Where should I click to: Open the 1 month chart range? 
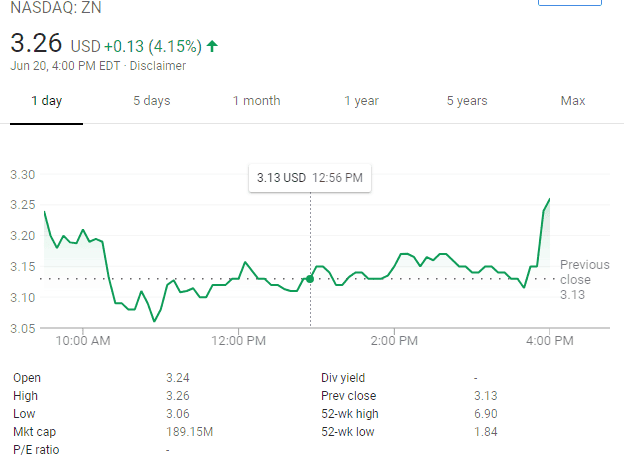pyautogui.click(x=256, y=101)
